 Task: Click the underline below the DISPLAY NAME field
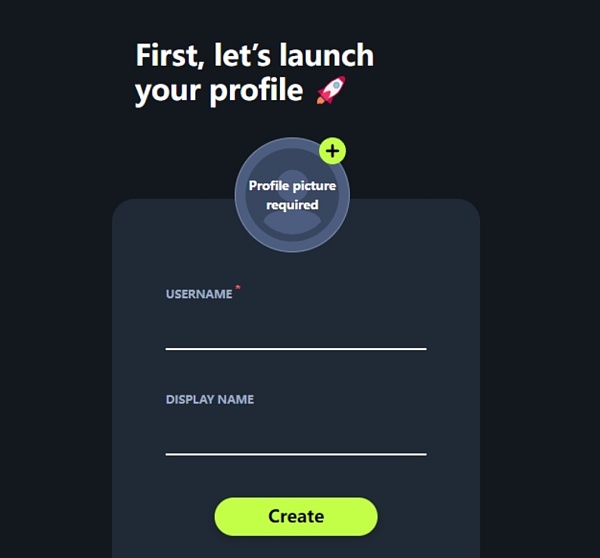click(x=296, y=454)
